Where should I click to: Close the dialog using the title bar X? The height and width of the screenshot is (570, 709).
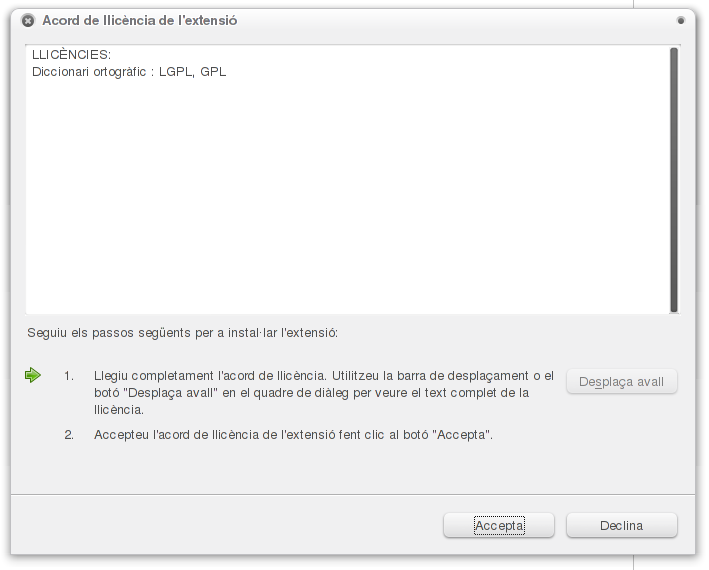click(x=28, y=21)
